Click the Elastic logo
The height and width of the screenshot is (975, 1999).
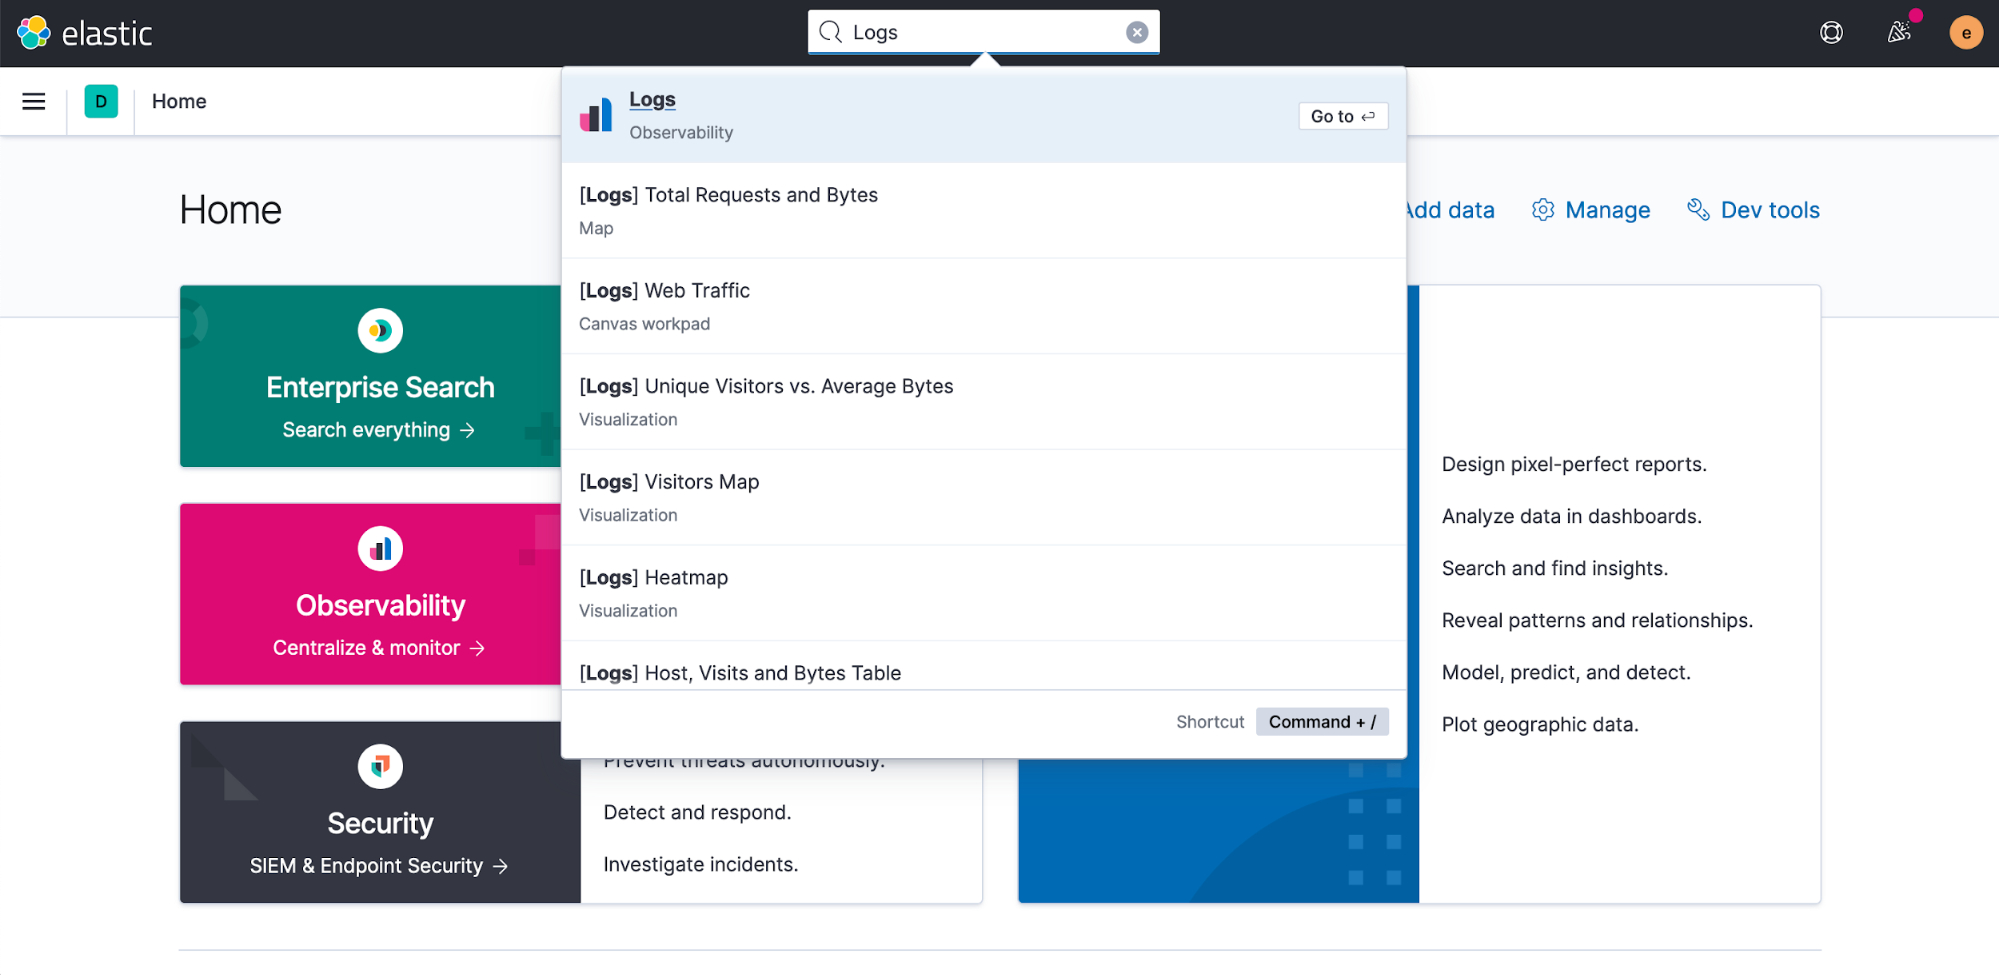(84, 33)
